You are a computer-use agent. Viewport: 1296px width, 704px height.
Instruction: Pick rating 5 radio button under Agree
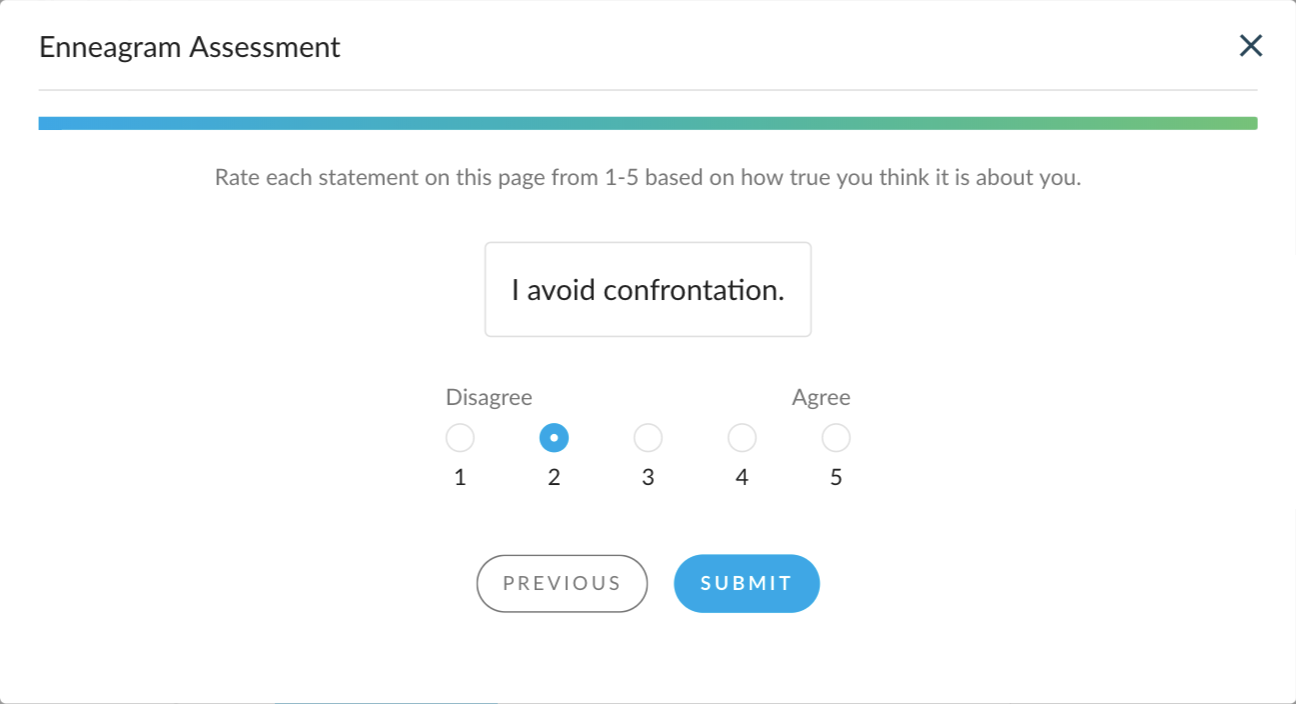click(x=836, y=438)
